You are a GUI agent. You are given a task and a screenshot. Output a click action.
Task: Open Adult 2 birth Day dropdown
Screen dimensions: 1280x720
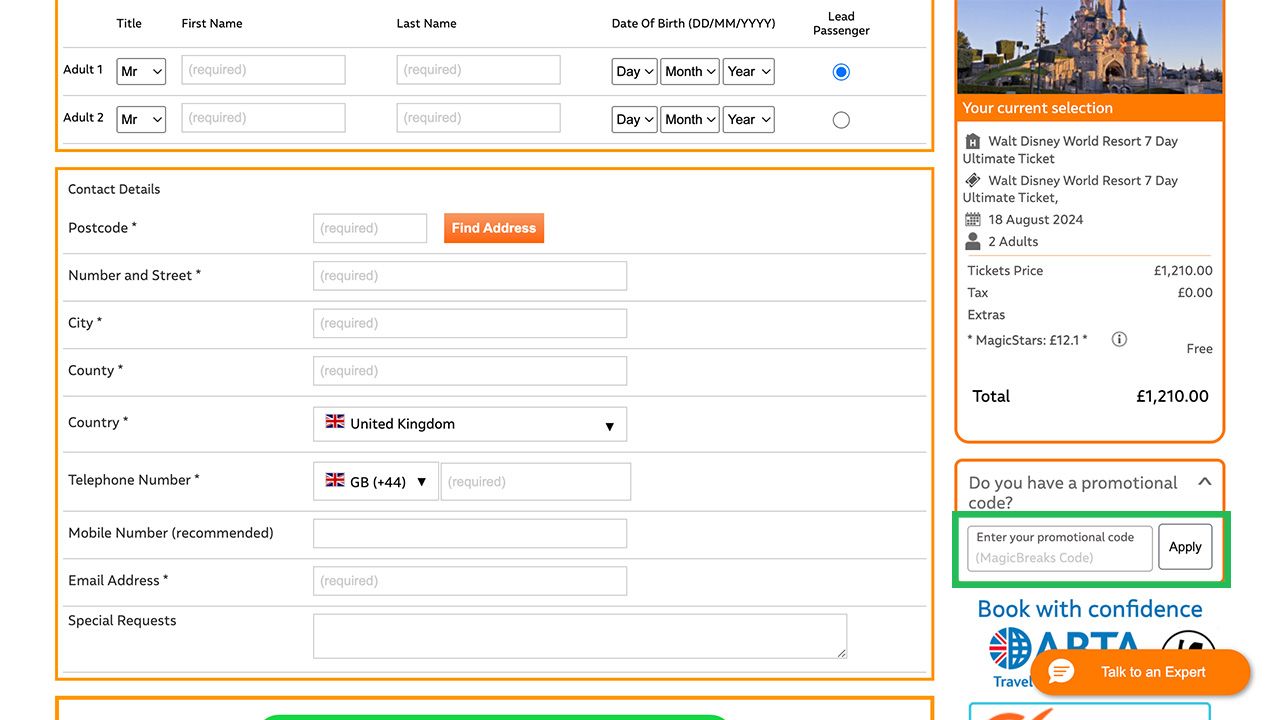635,119
